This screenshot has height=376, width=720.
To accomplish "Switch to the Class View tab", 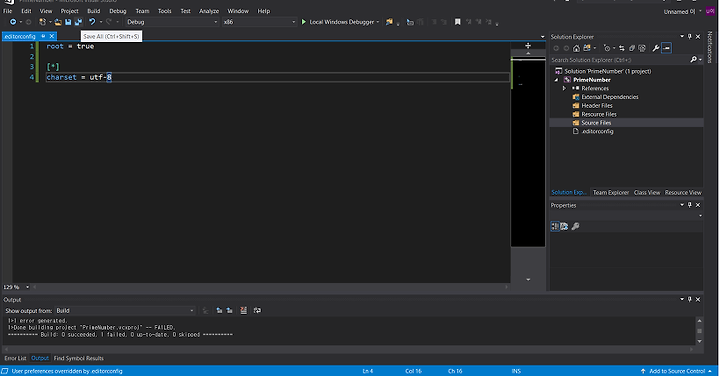I will 647,192.
